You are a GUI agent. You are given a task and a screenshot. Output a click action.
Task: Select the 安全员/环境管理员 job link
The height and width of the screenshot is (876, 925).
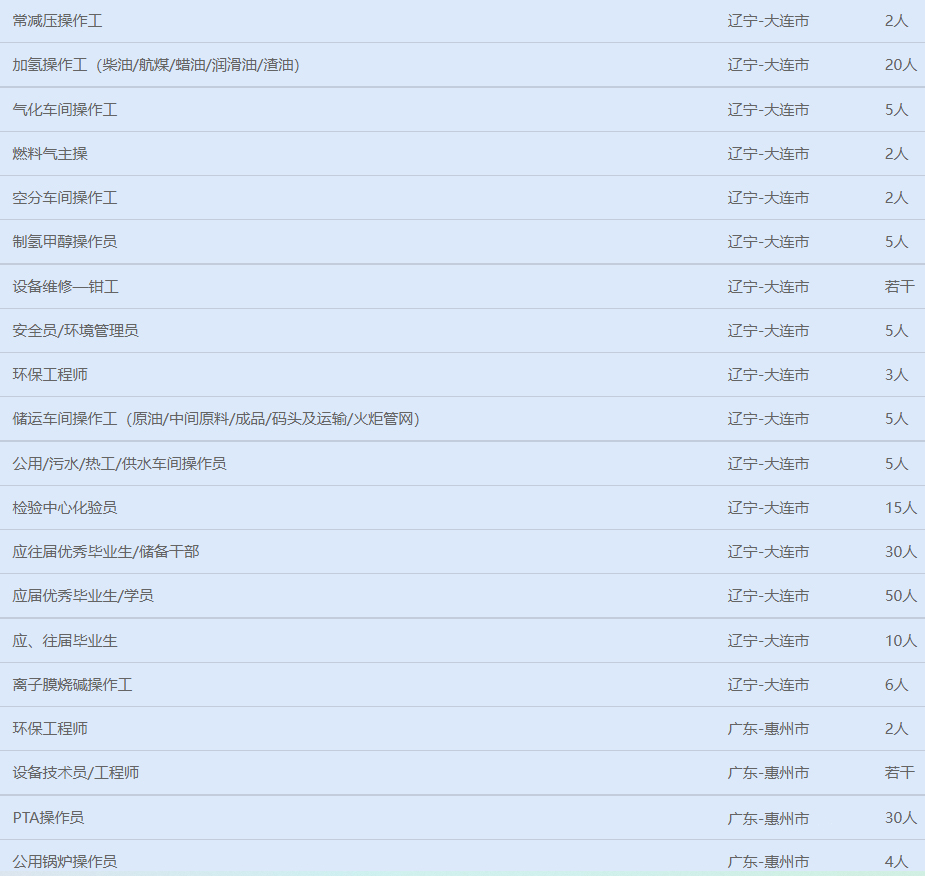76,331
